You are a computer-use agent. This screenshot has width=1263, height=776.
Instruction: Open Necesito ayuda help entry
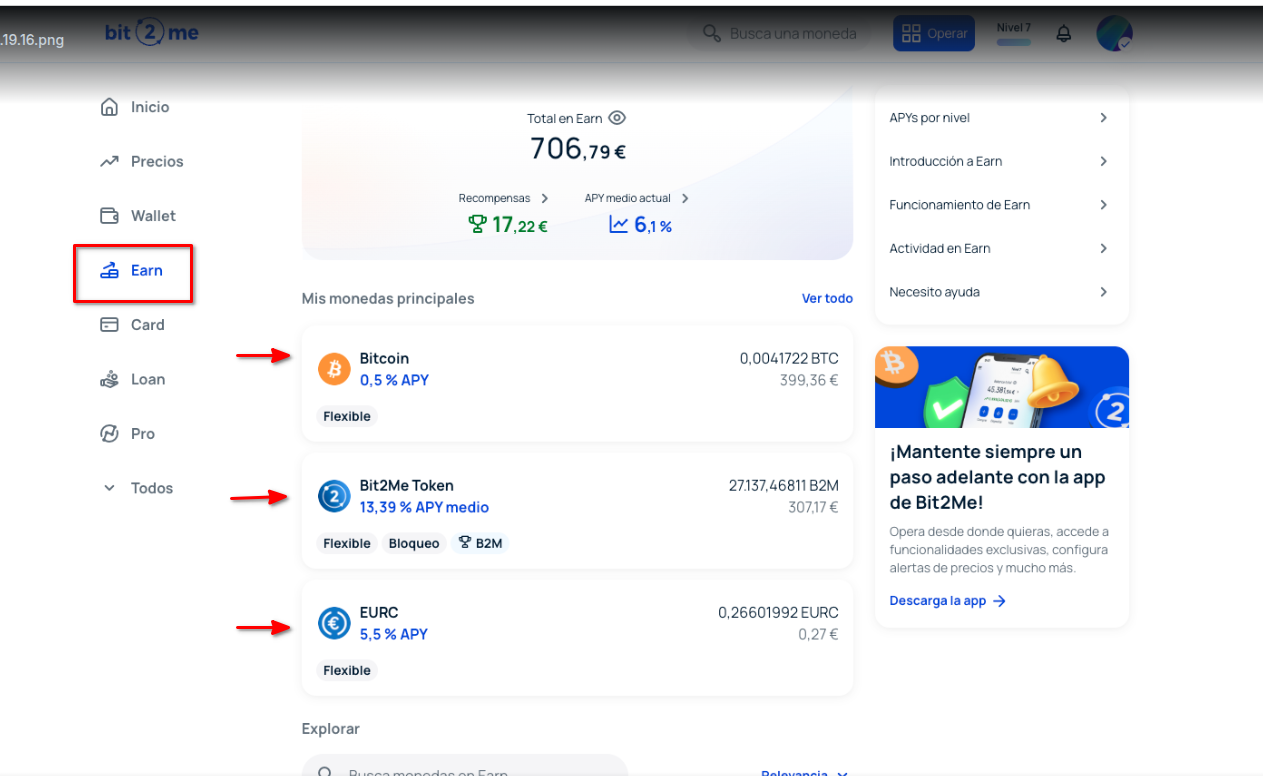click(x=1001, y=292)
